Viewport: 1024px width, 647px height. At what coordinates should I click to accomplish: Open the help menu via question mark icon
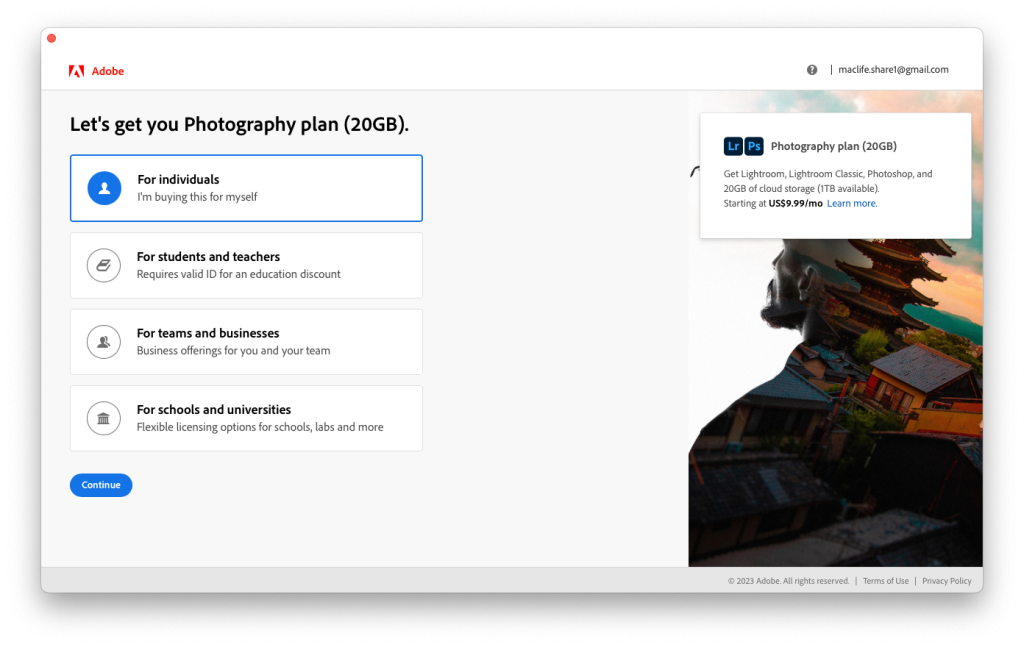pos(812,69)
